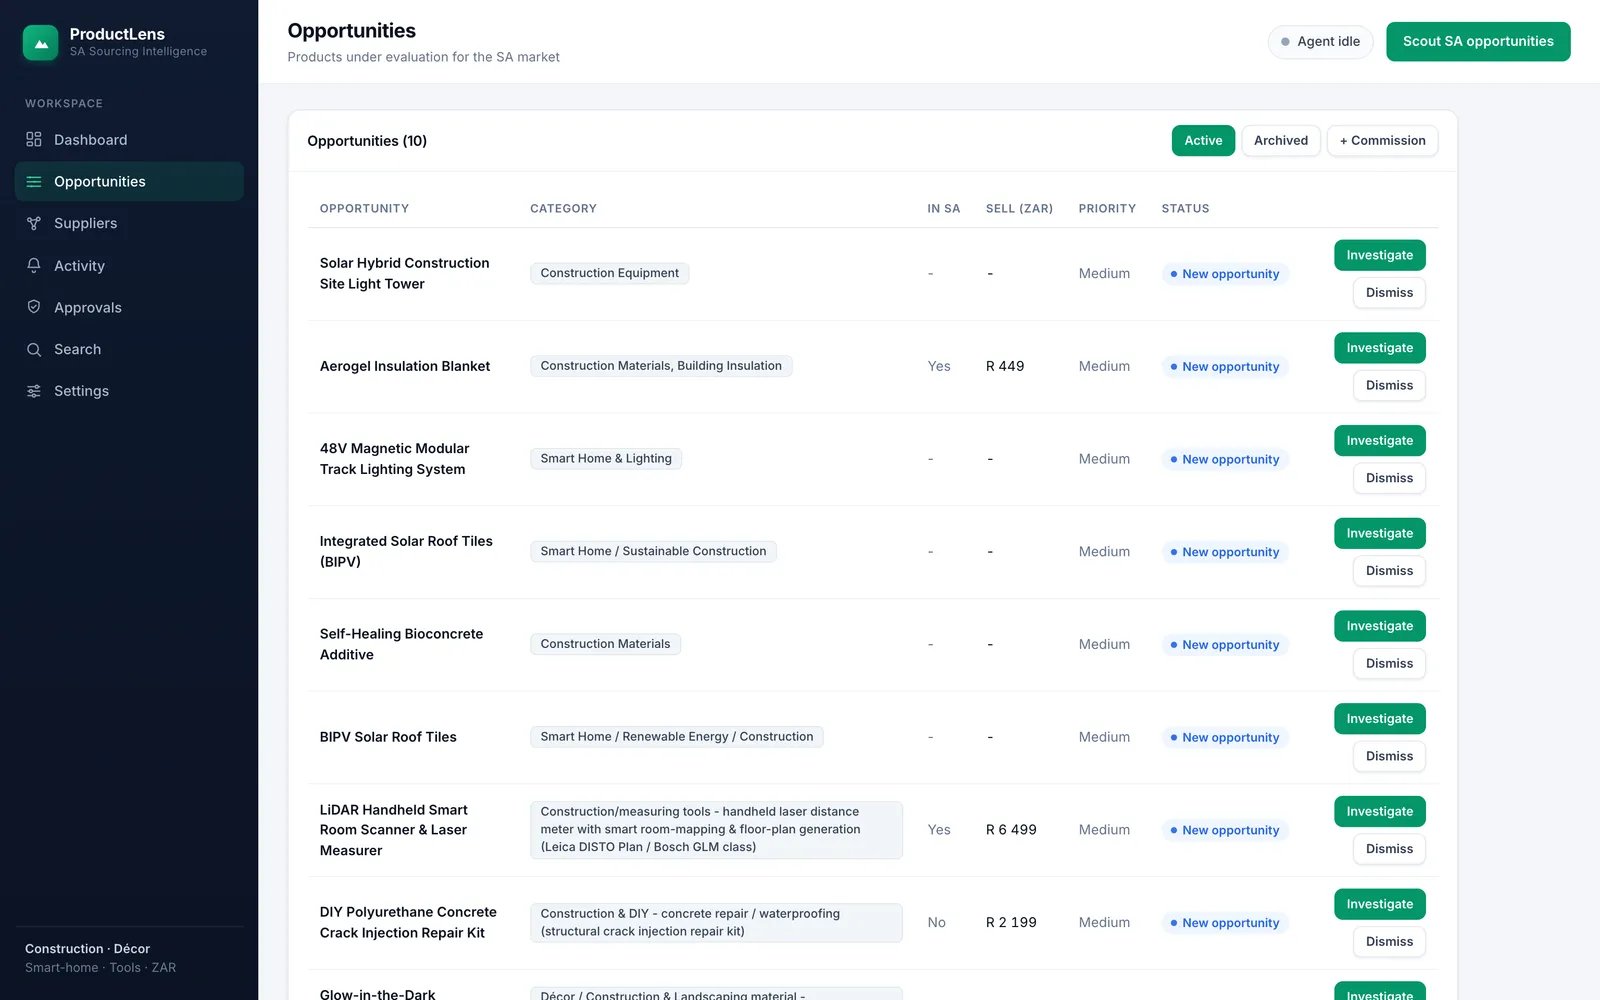Click the ProductLens logo icon
Screen dimensions: 1600x1000
tap(41, 42)
